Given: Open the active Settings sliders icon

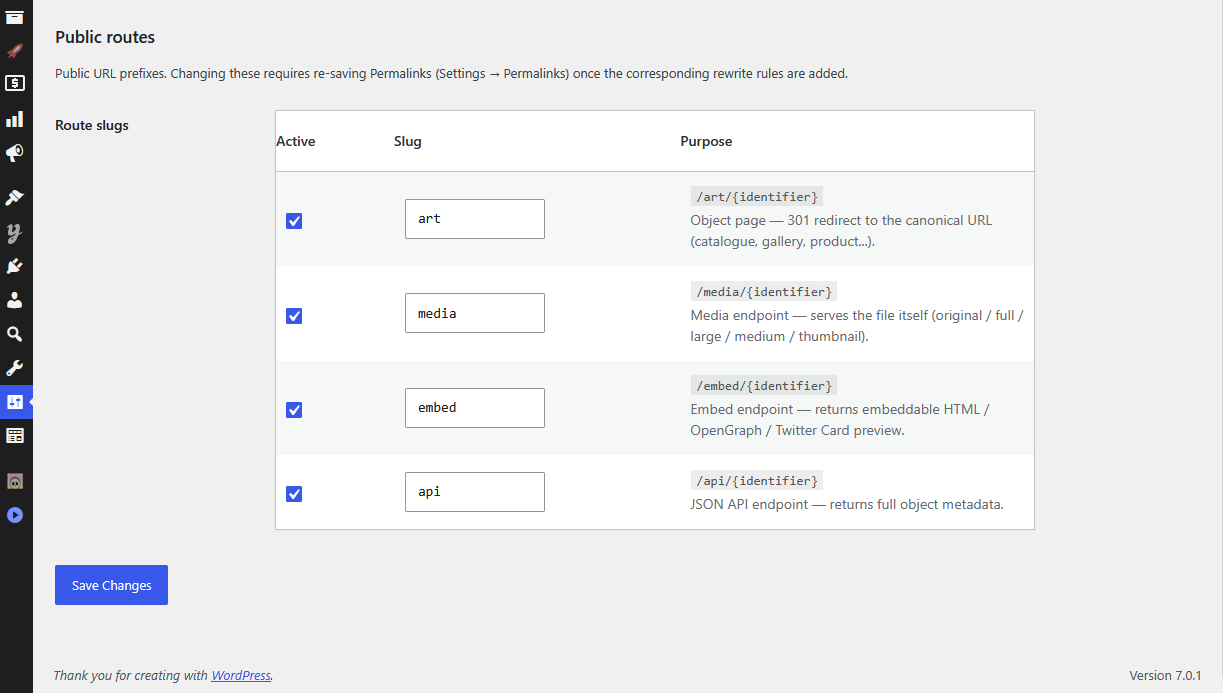Looking at the screenshot, I should point(15,402).
